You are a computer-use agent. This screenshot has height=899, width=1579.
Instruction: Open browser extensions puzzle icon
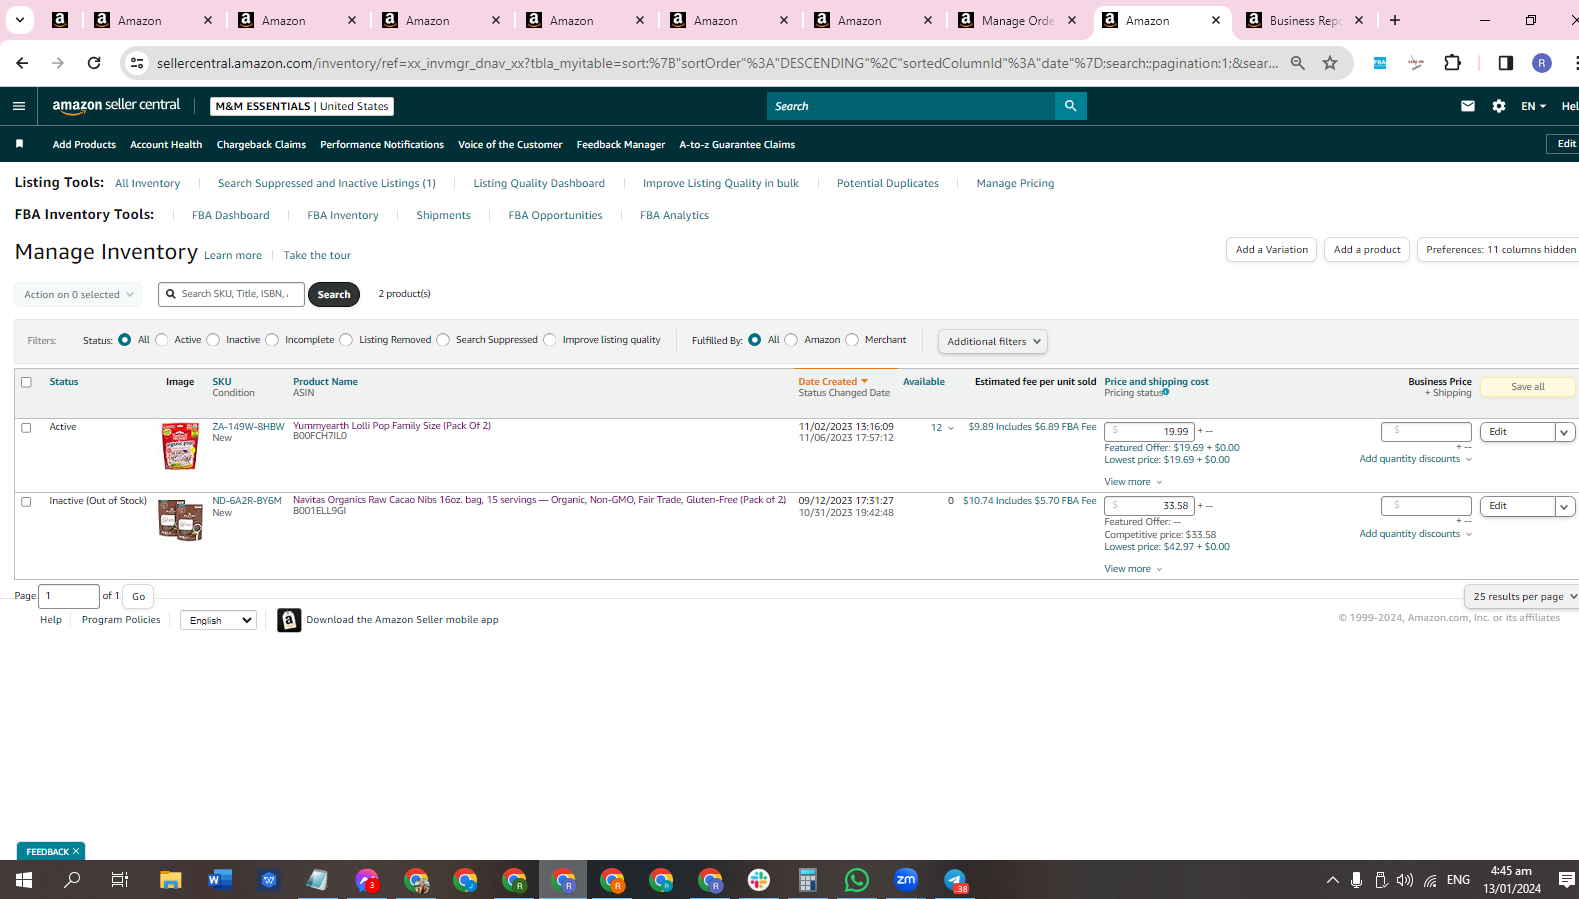point(1452,63)
